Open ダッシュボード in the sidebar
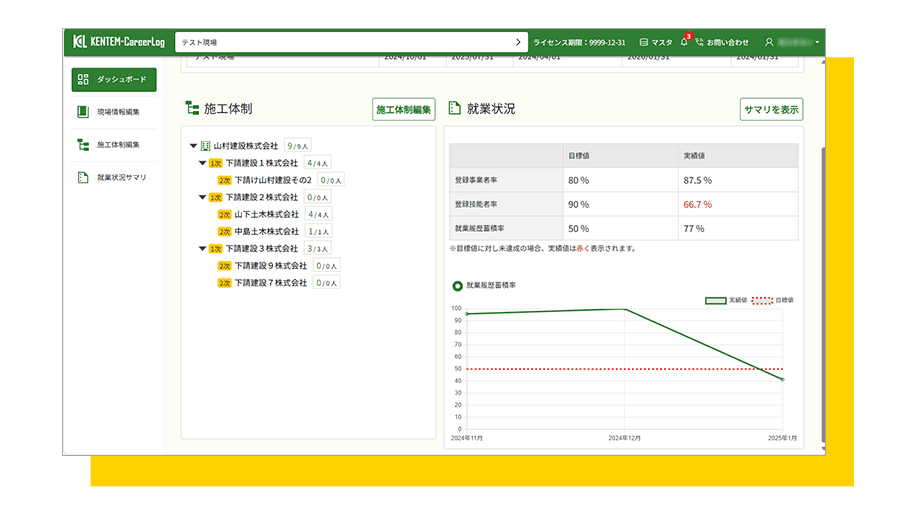This screenshot has width=916, height=515. pyautogui.click(x=114, y=79)
